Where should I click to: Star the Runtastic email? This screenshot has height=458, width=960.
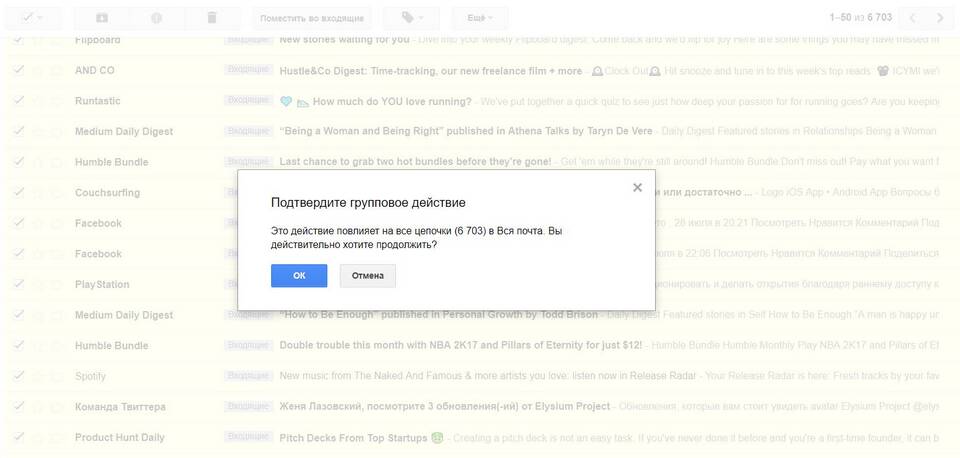pos(38,101)
